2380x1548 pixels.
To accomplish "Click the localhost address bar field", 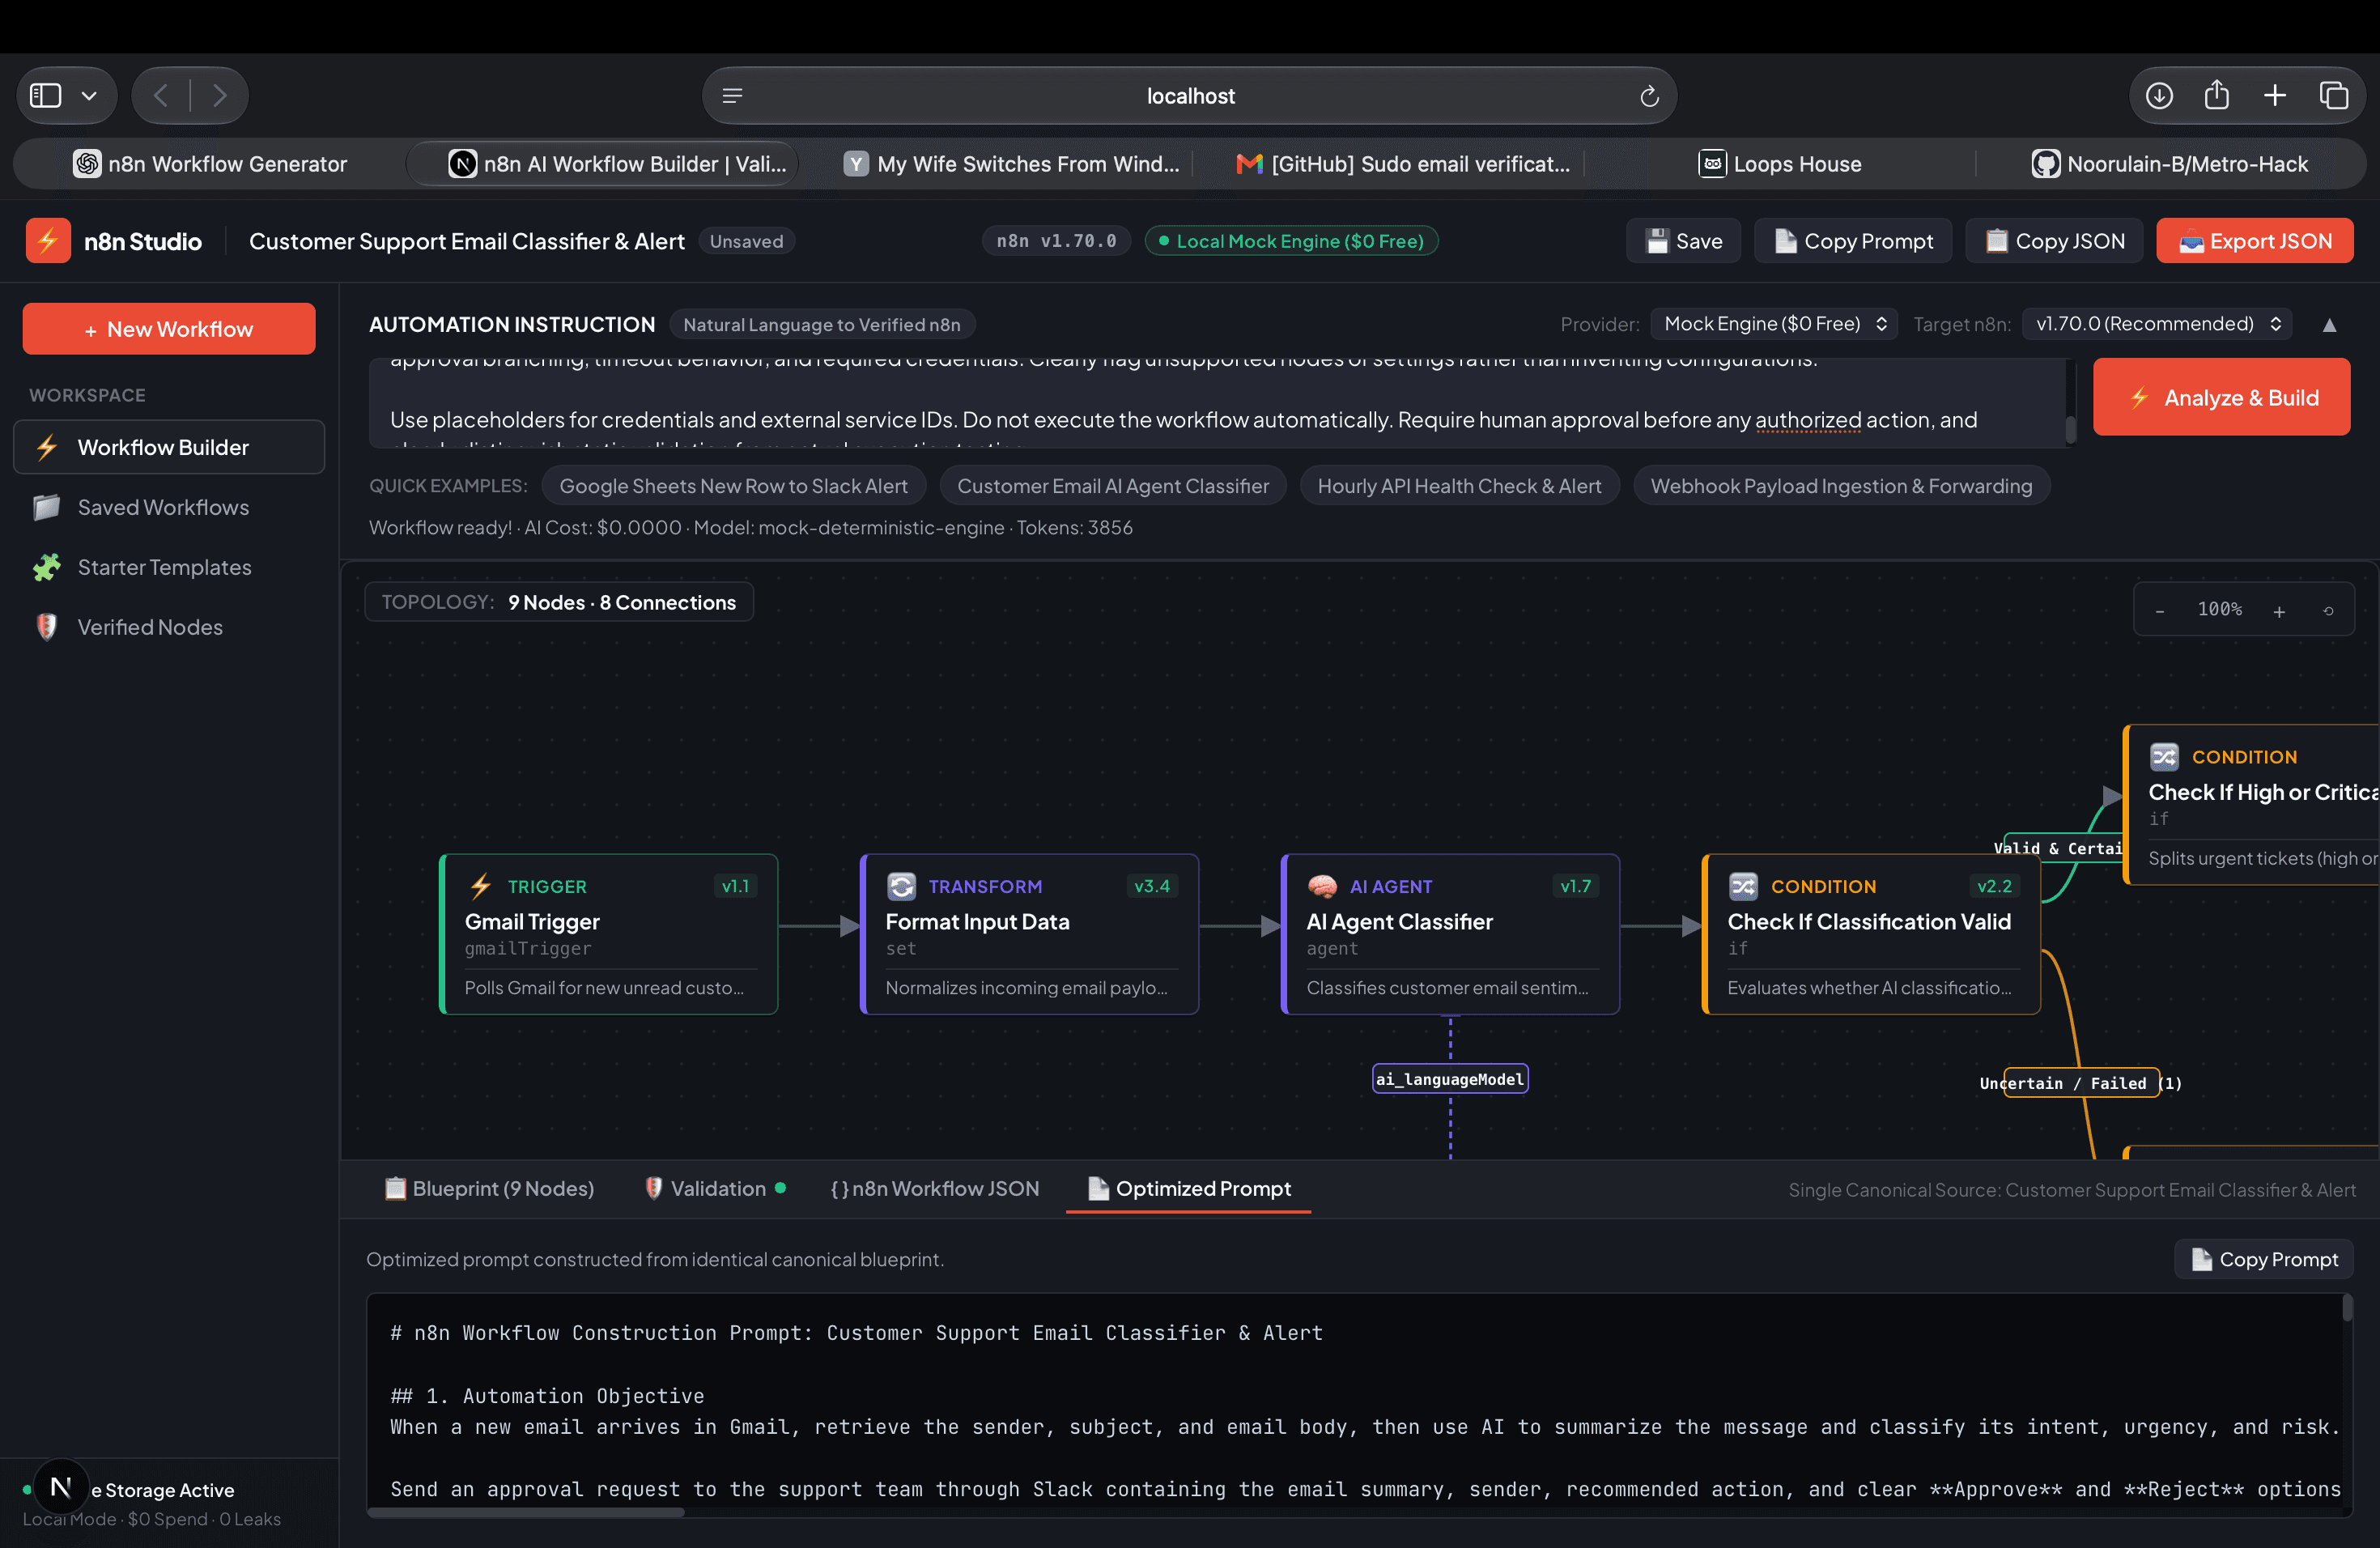I will [1189, 96].
